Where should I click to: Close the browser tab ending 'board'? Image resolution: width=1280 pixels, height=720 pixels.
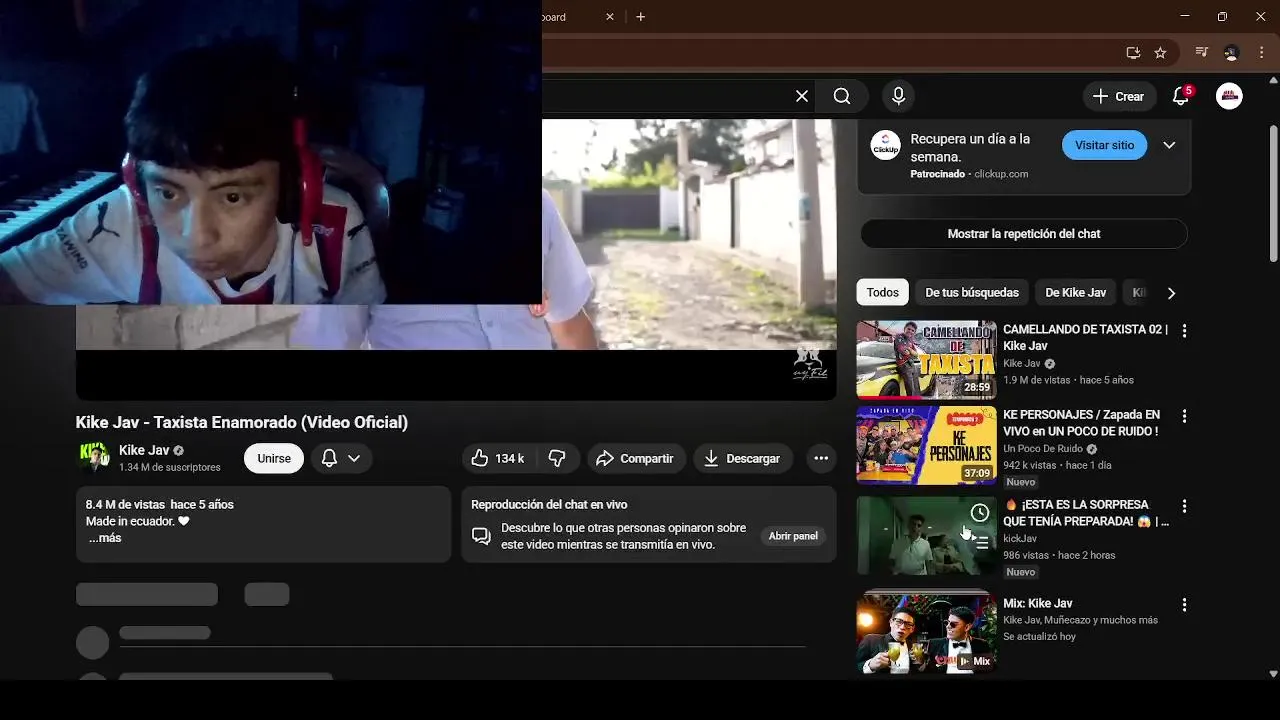pos(610,17)
